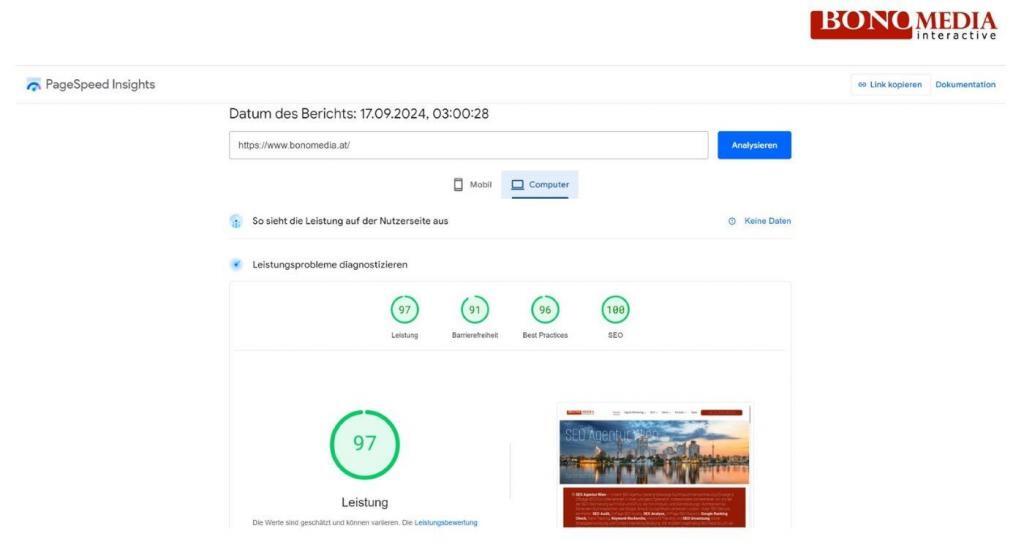Click the Link kopieren button
The height and width of the screenshot is (550, 1024).
coord(890,84)
